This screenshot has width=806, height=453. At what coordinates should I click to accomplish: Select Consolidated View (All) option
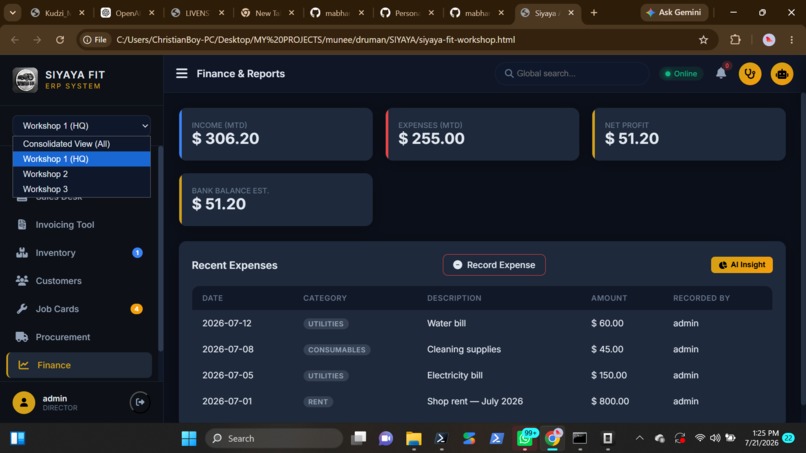[x=82, y=144]
